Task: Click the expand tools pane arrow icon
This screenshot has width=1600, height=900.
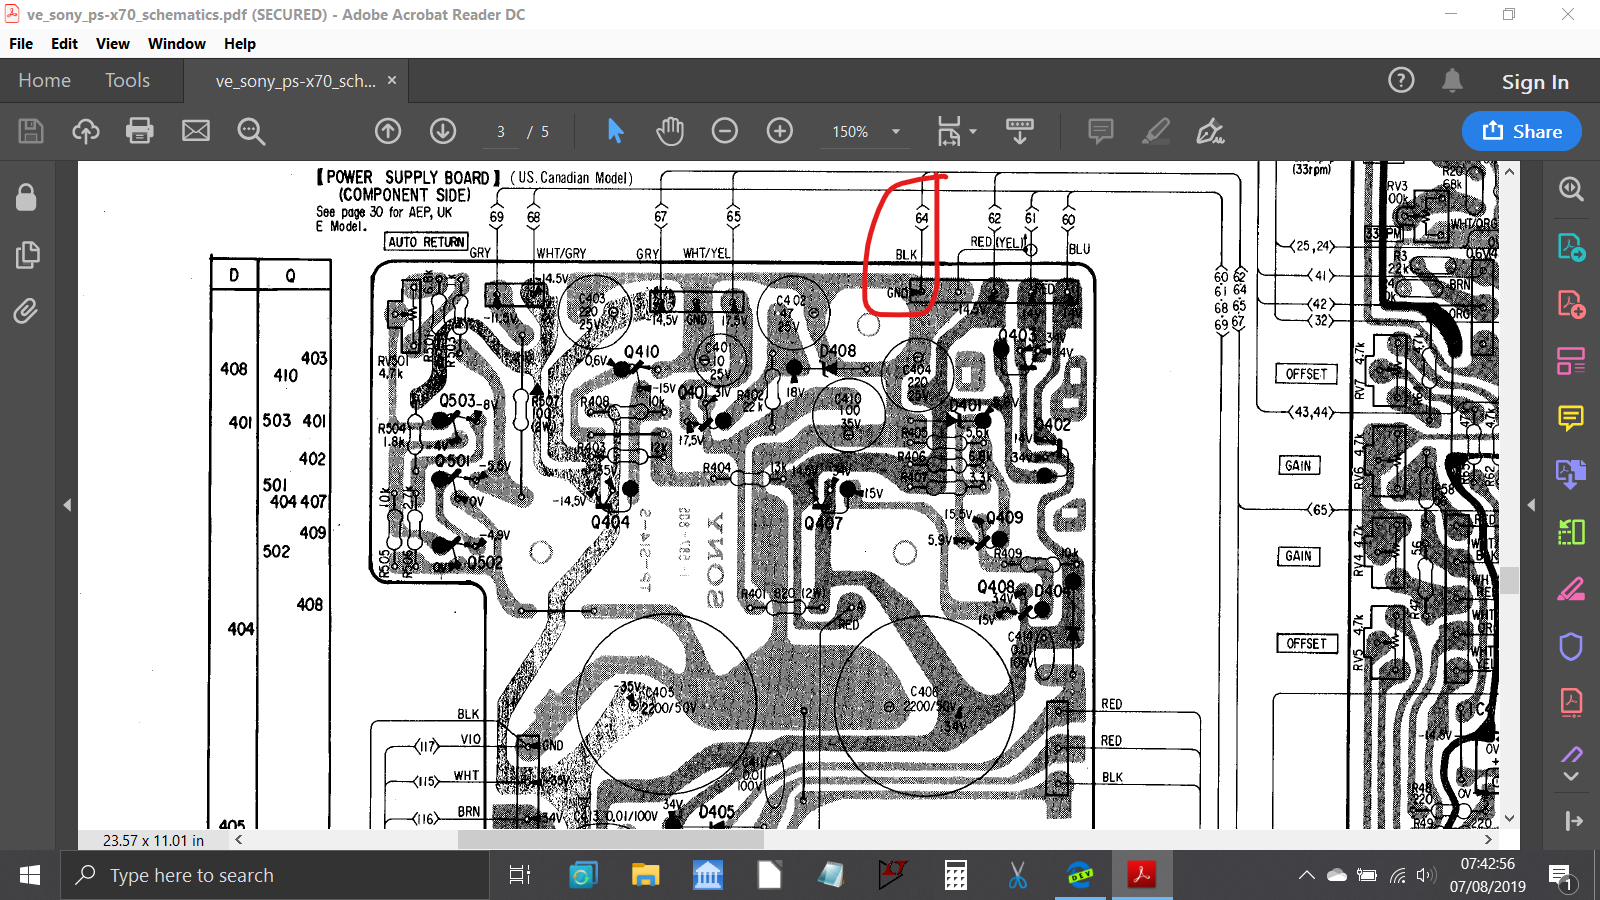Action: coord(1574,821)
